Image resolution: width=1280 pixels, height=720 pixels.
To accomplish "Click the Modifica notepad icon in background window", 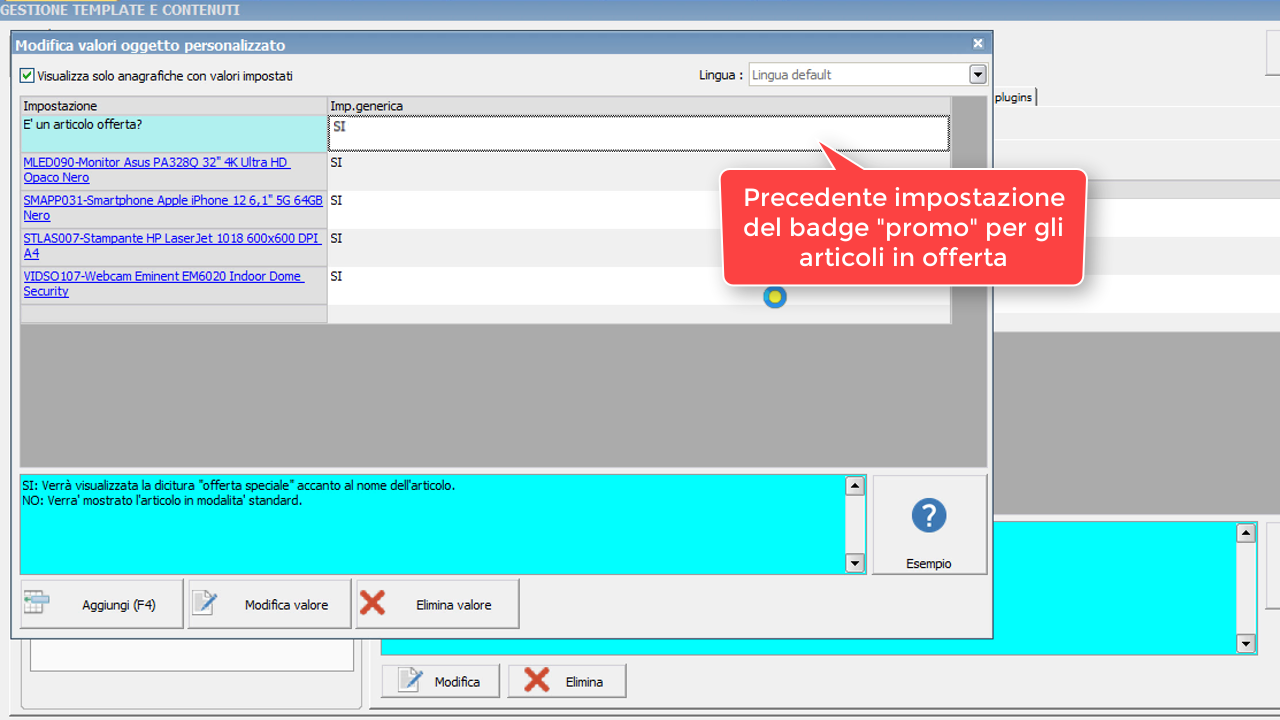I will pos(411,681).
